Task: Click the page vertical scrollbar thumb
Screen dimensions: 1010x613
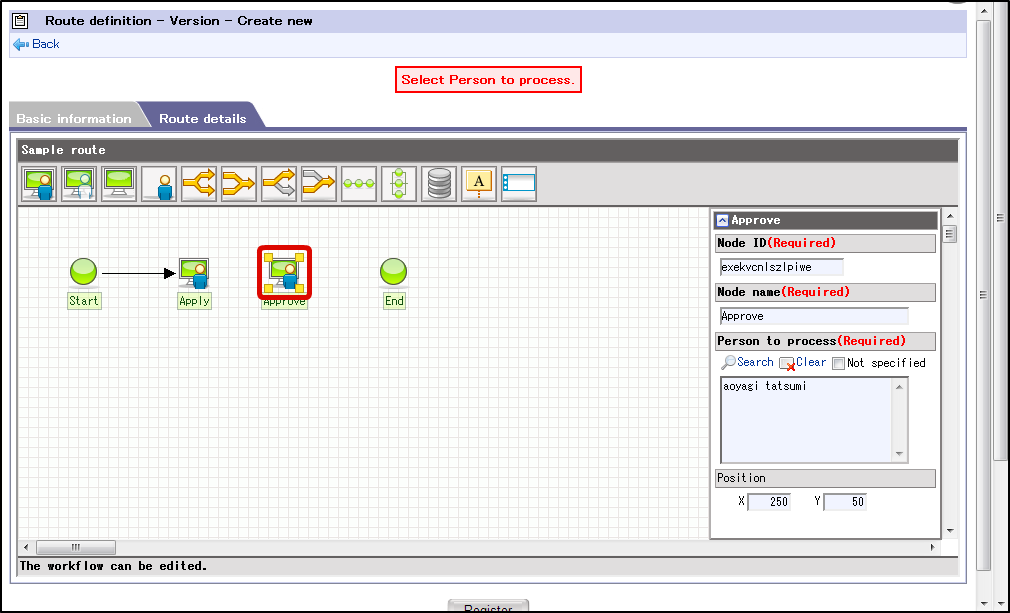Action: coord(983,295)
